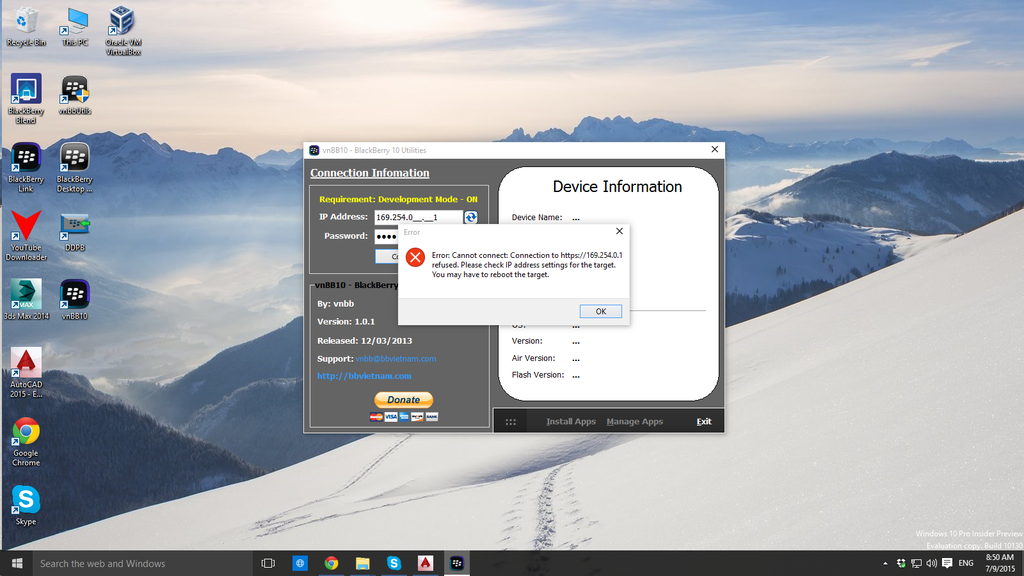Screen dimensions: 1024x576
Task: Click the "Version: 1.0.1" text
Action: pos(346,322)
